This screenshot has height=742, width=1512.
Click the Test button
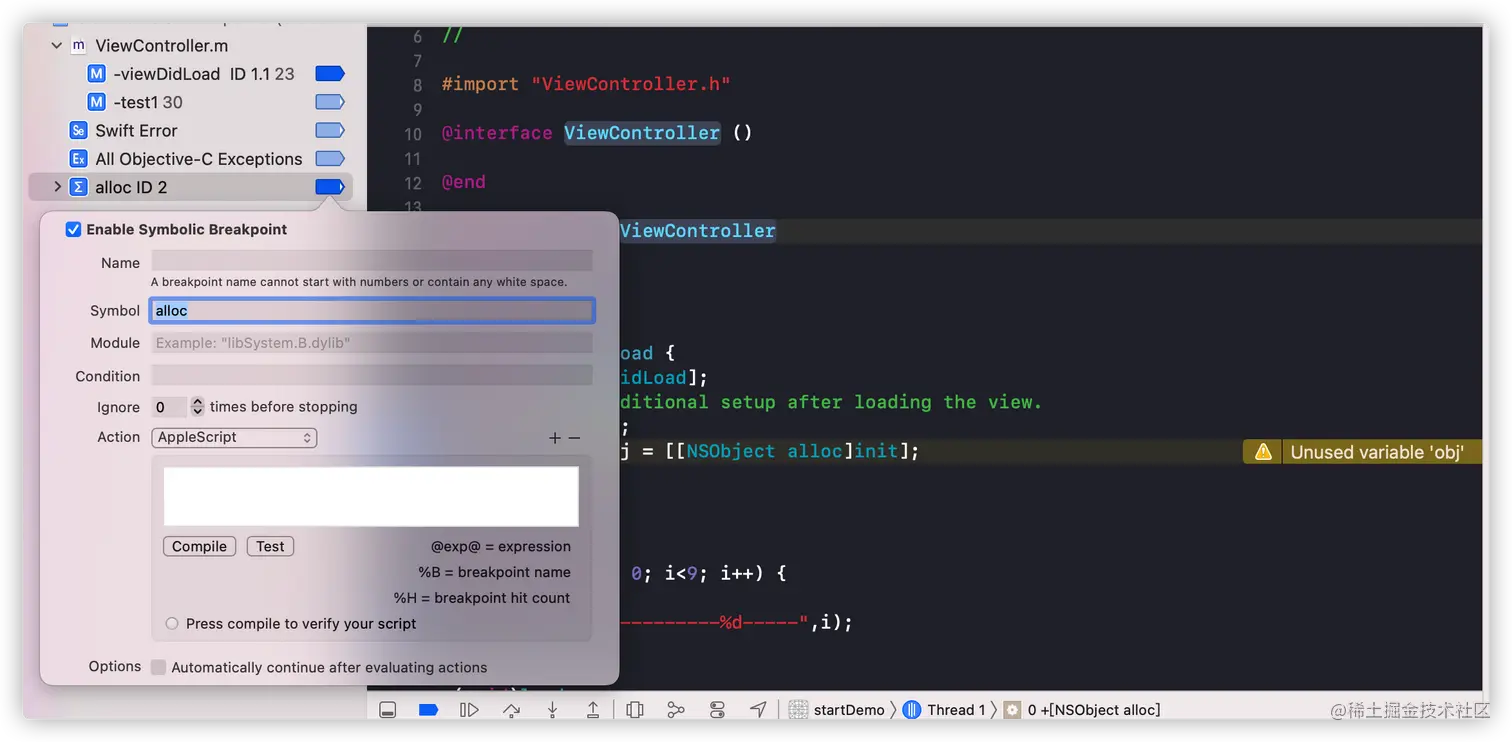[270, 546]
